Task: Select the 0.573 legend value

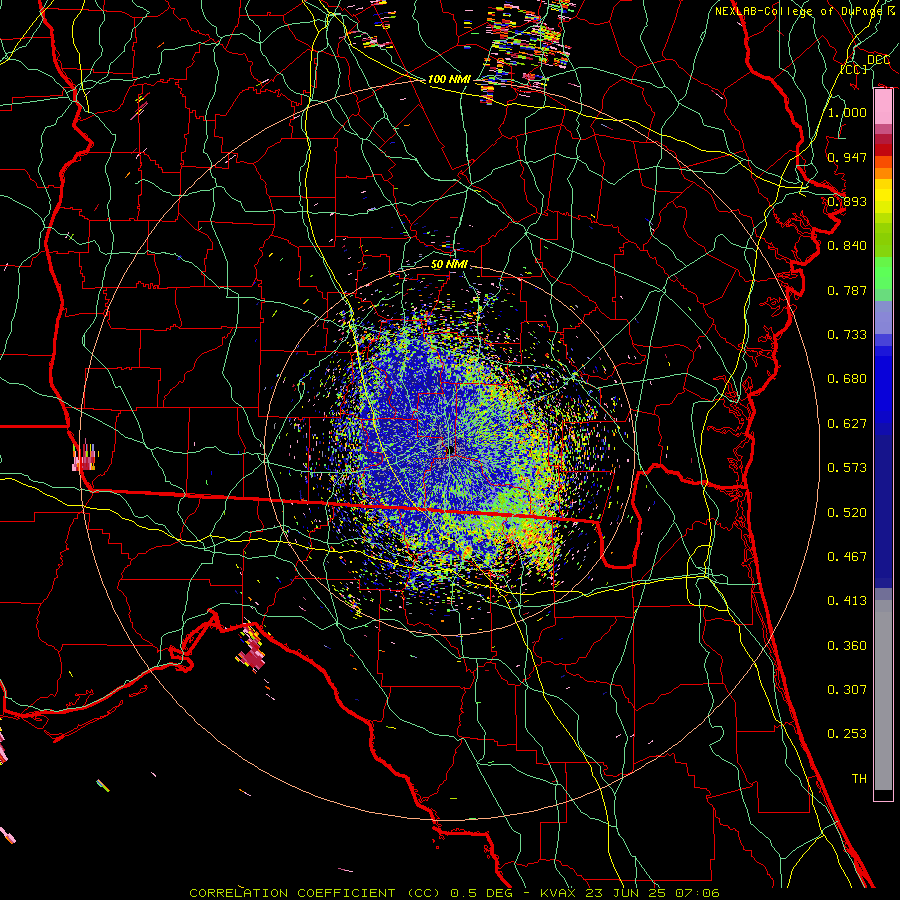Action: pyautogui.click(x=847, y=468)
